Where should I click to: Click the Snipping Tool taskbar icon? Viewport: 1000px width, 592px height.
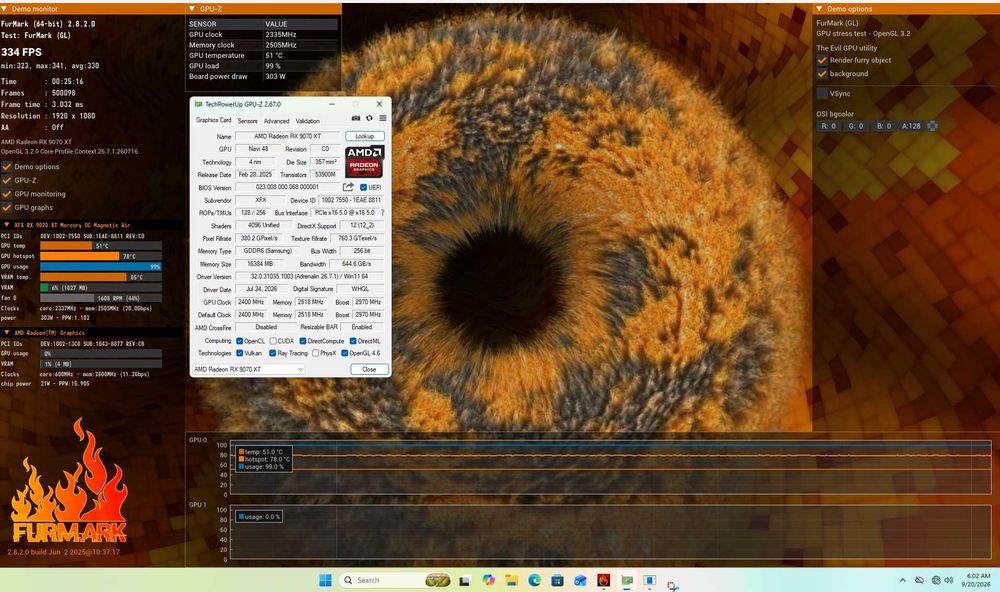coord(672,585)
